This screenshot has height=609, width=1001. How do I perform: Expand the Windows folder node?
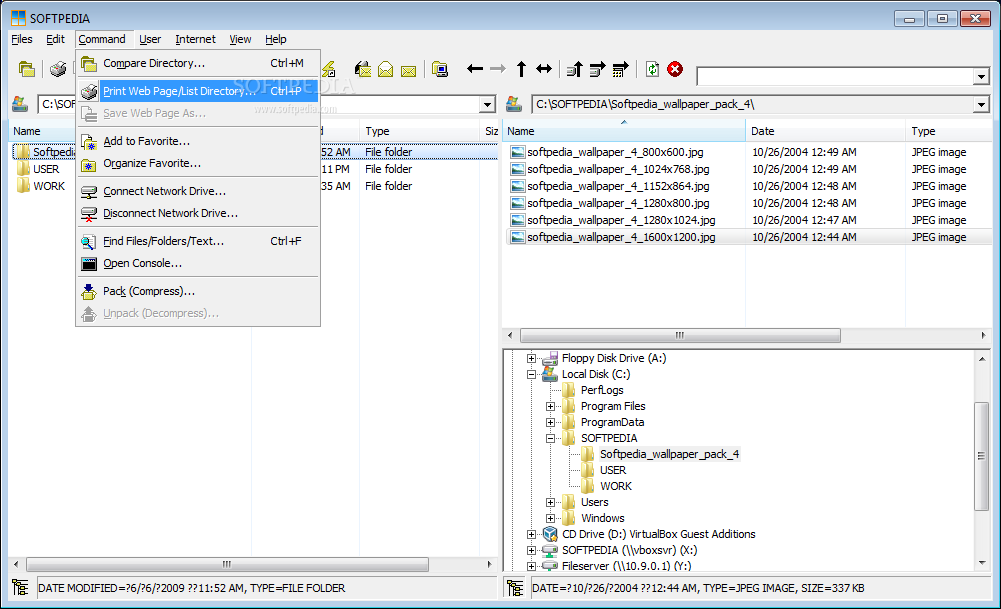tap(550, 518)
